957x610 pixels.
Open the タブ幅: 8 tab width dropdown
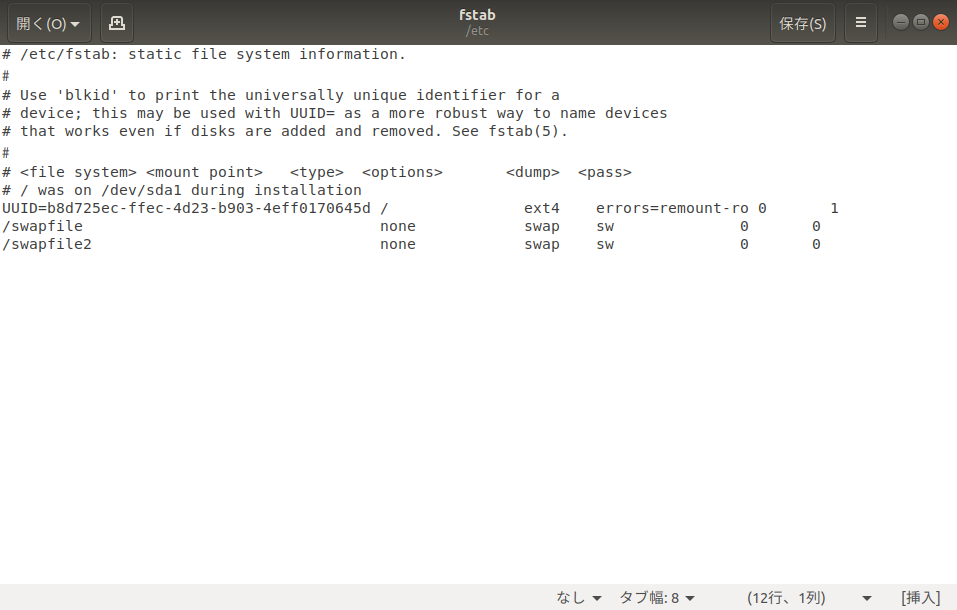(x=657, y=597)
